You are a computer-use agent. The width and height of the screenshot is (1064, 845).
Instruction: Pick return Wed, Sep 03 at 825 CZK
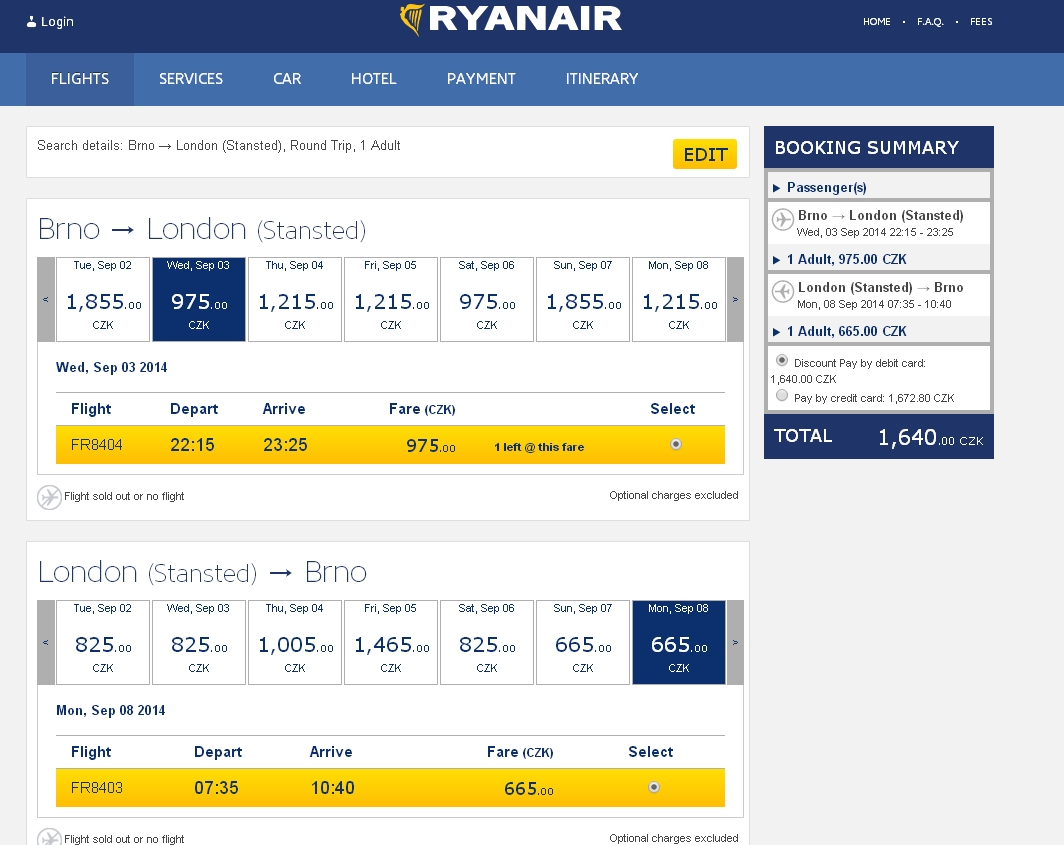pos(199,642)
